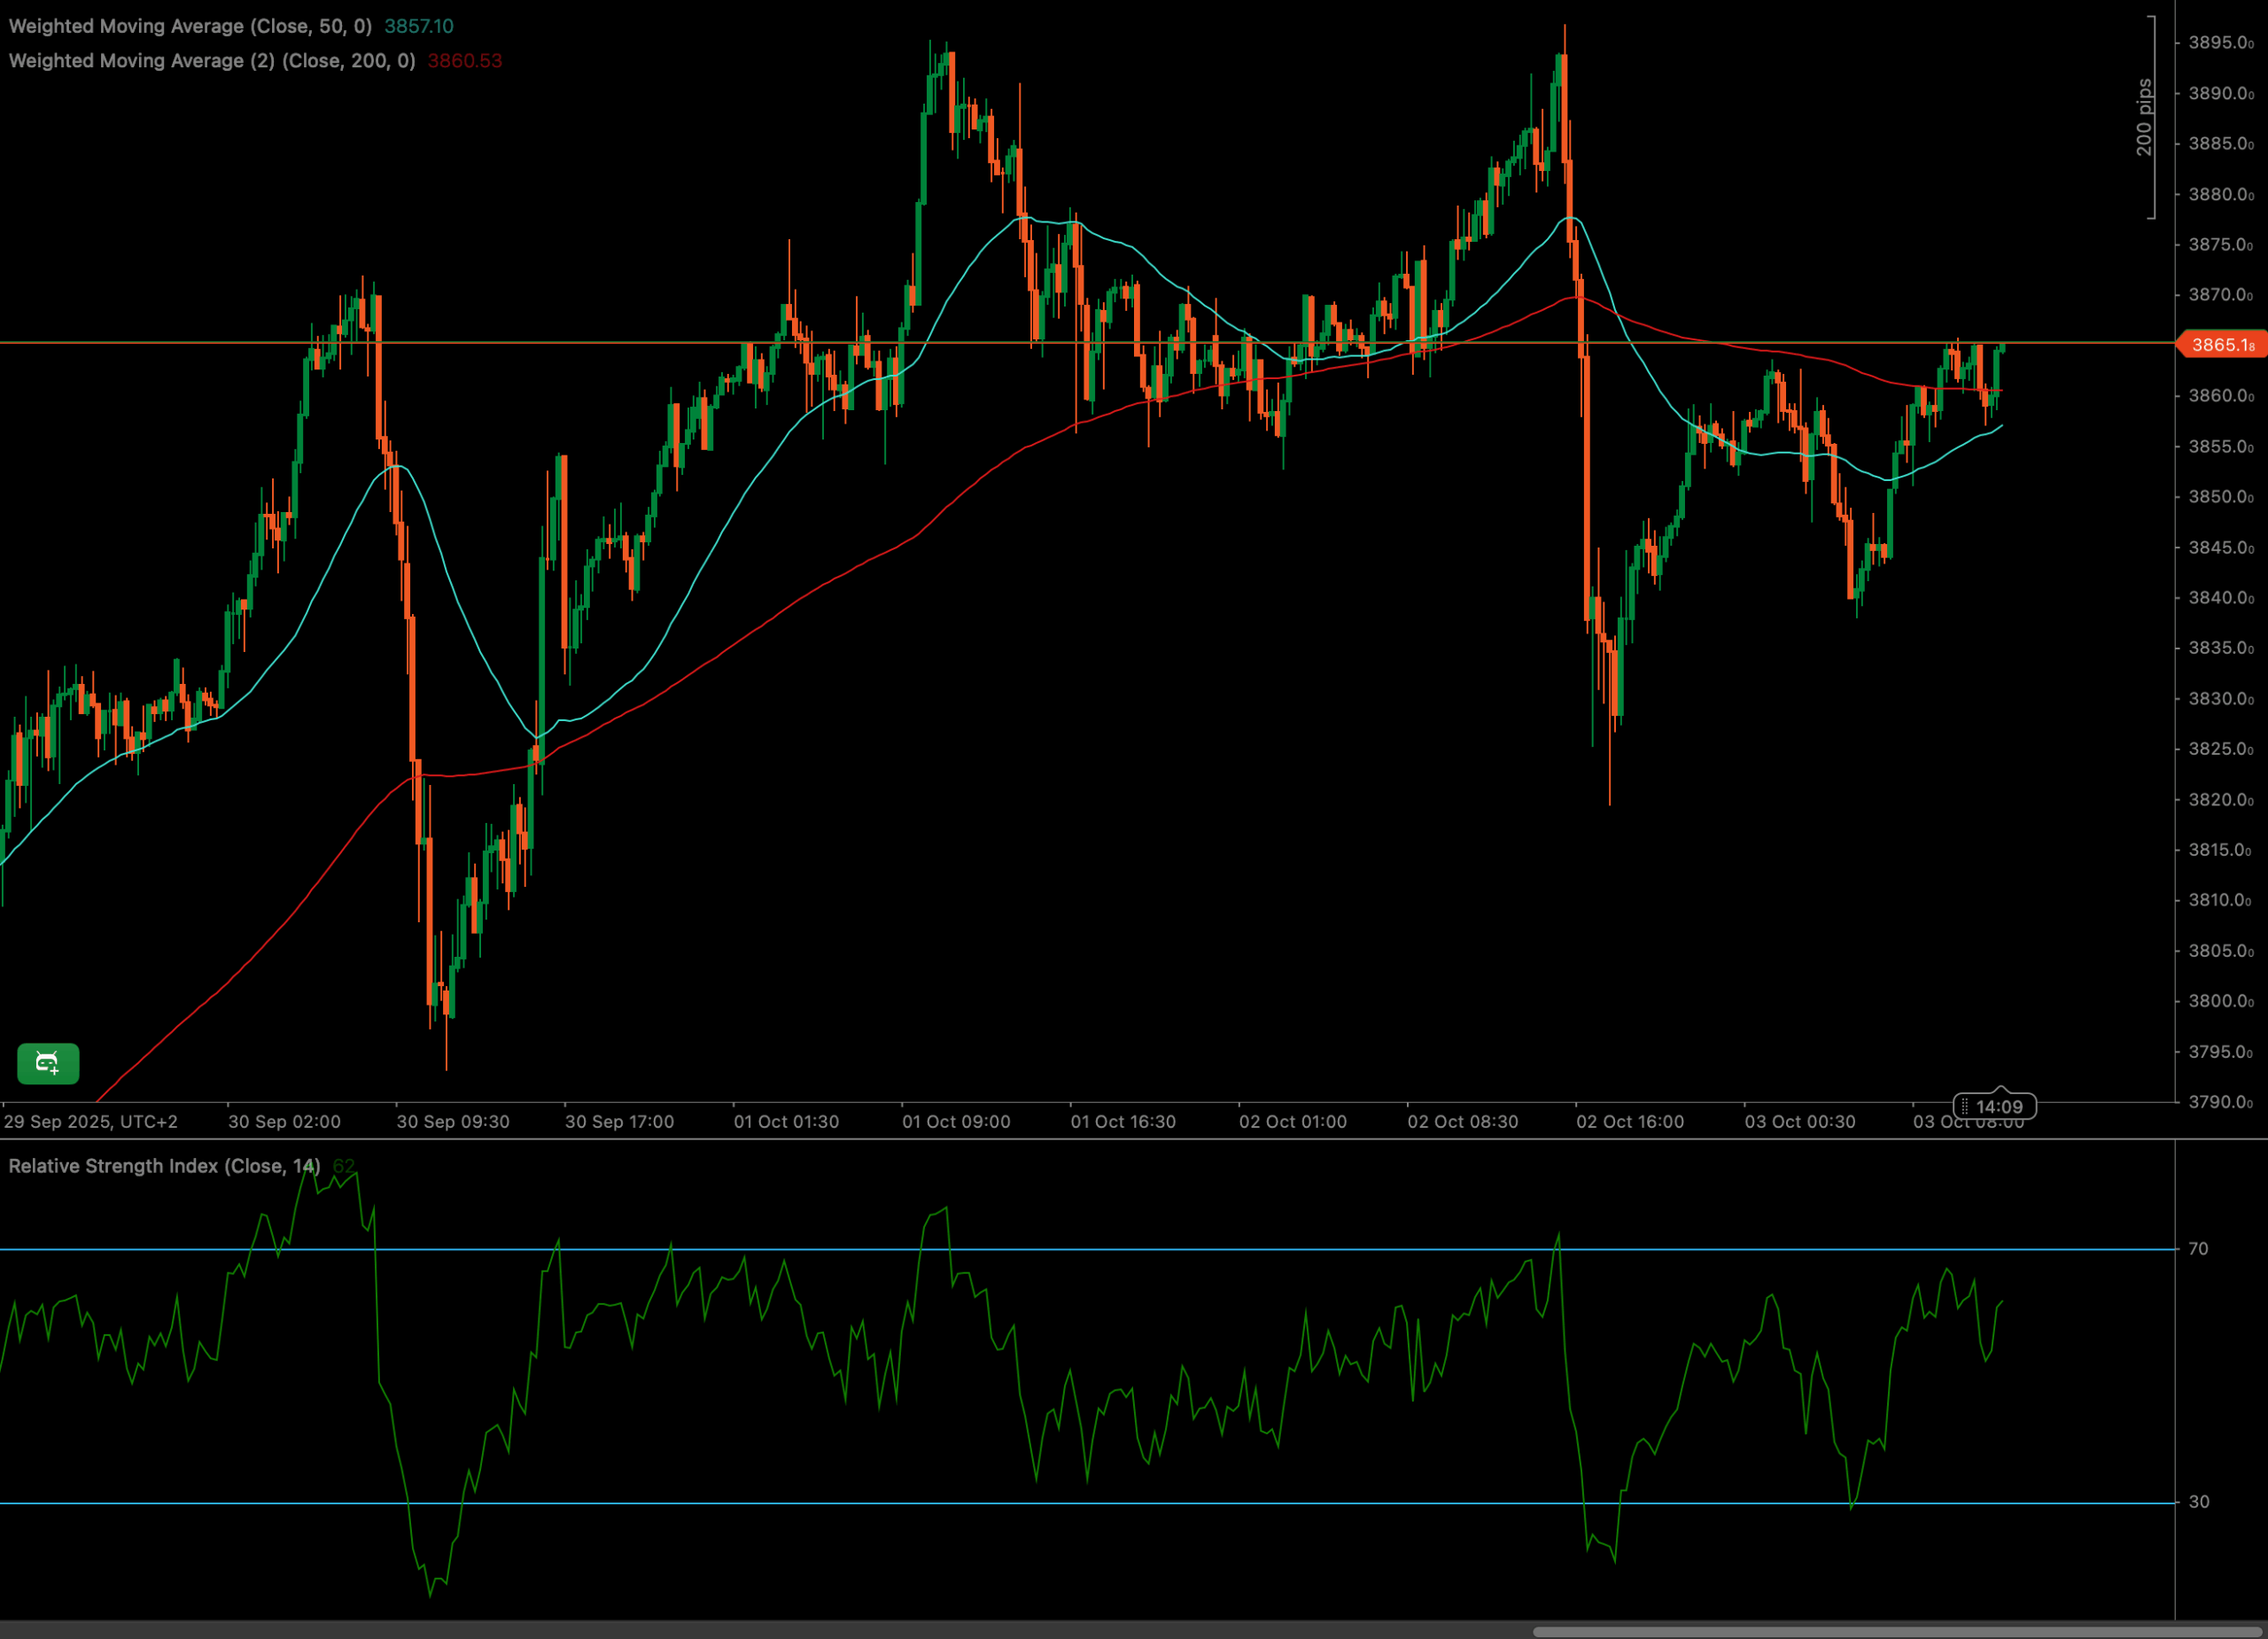Click the 3895.0 price axis label
The width and height of the screenshot is (2268, 1639).
pos(2220,43)
